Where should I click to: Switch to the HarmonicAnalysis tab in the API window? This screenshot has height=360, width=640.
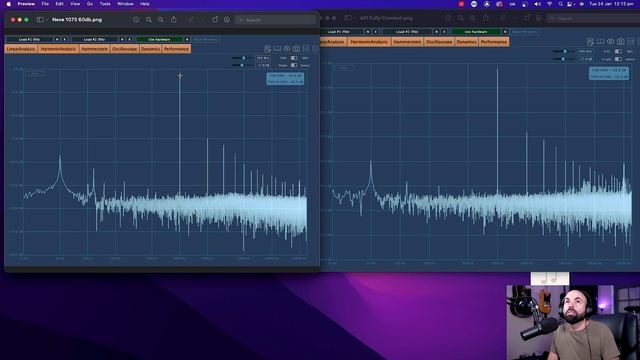(x=369, y=42)
